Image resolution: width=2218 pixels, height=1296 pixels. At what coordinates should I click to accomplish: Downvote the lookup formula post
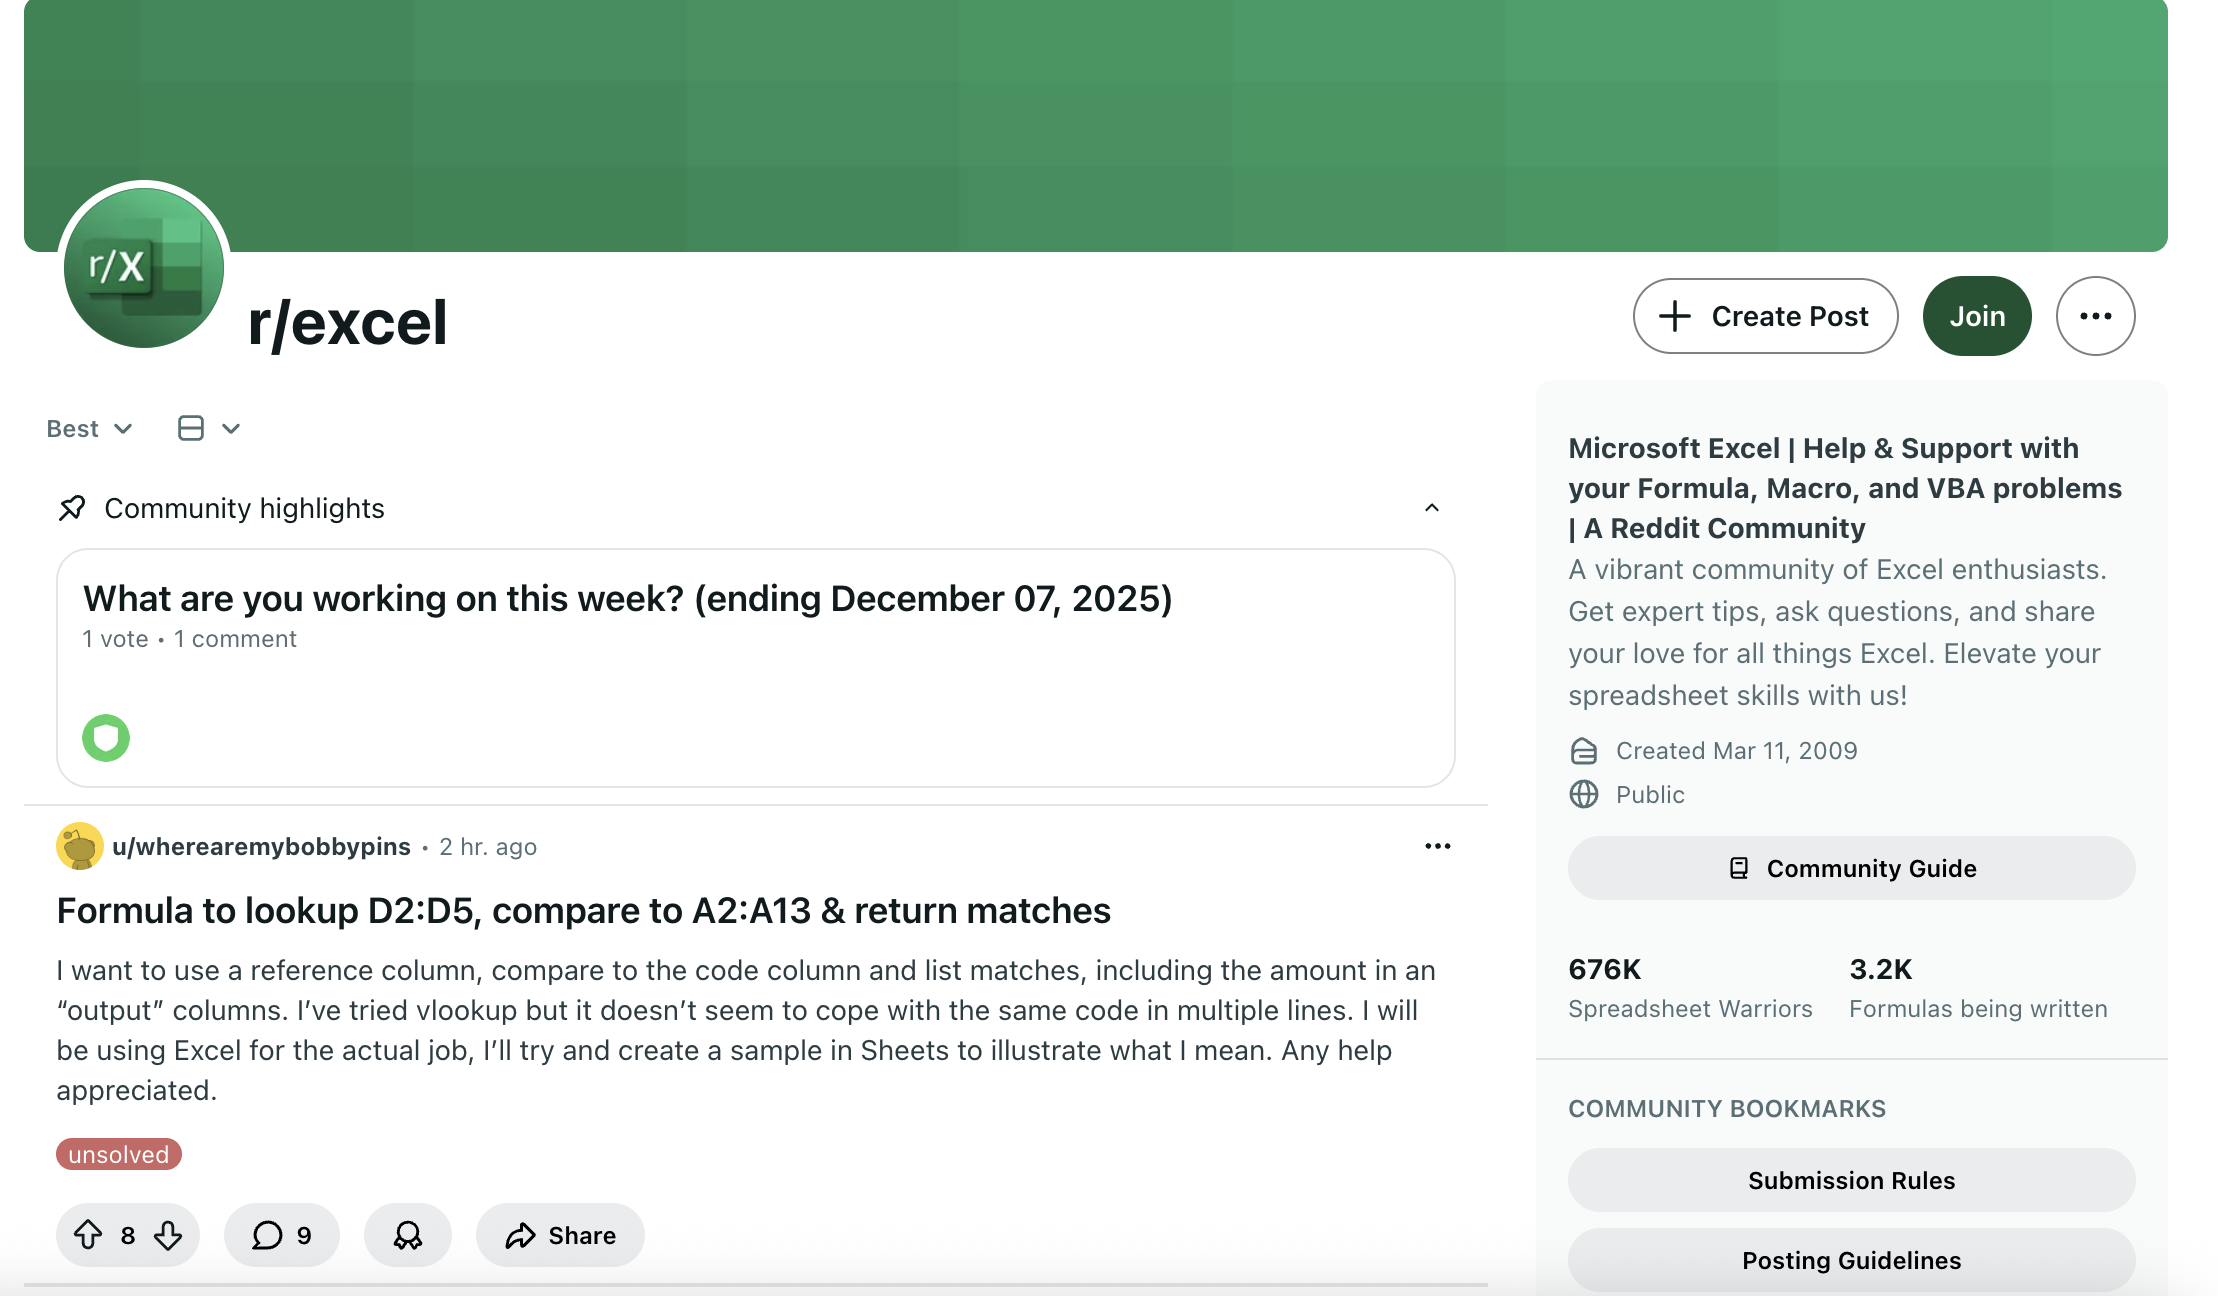(x=168, y=1235)
